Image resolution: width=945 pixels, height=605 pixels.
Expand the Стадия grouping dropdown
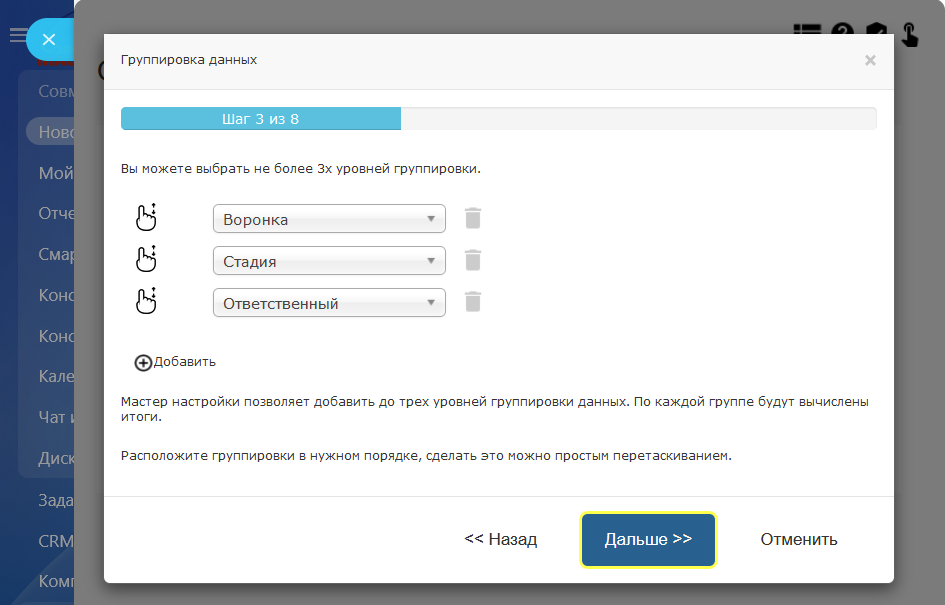coord(329,261)
